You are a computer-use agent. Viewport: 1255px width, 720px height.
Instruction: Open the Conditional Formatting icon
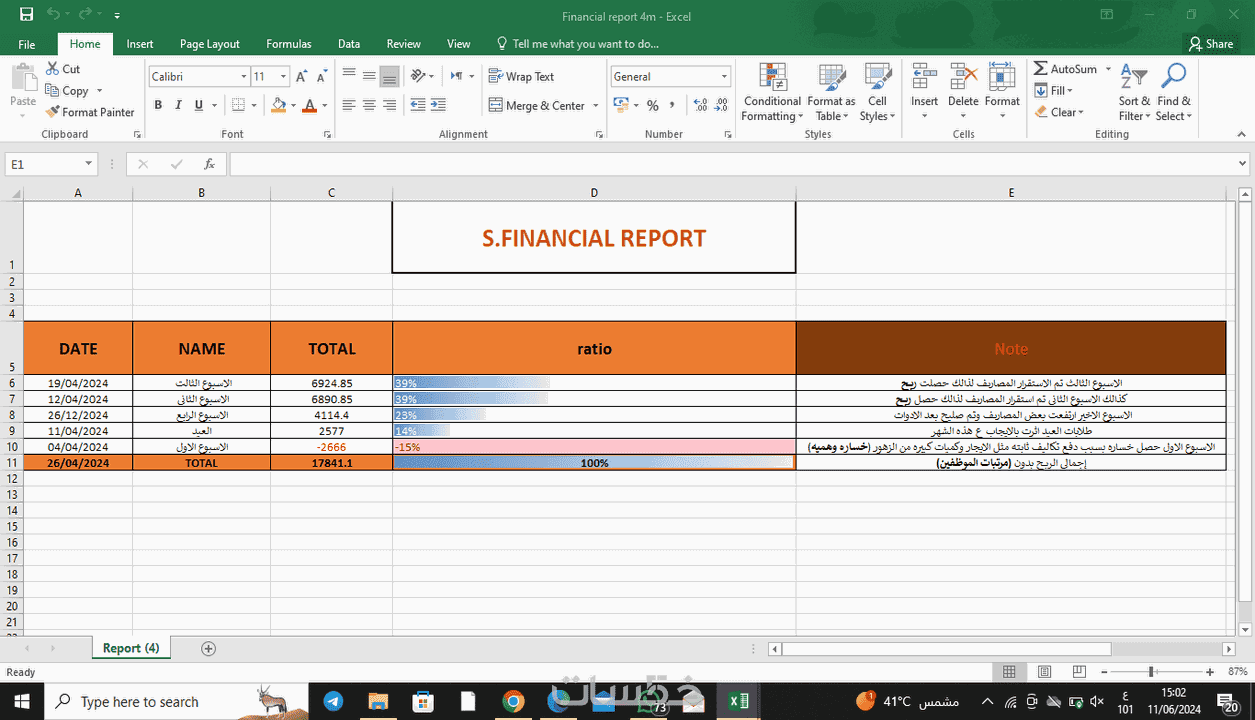(x=772, y=77)
